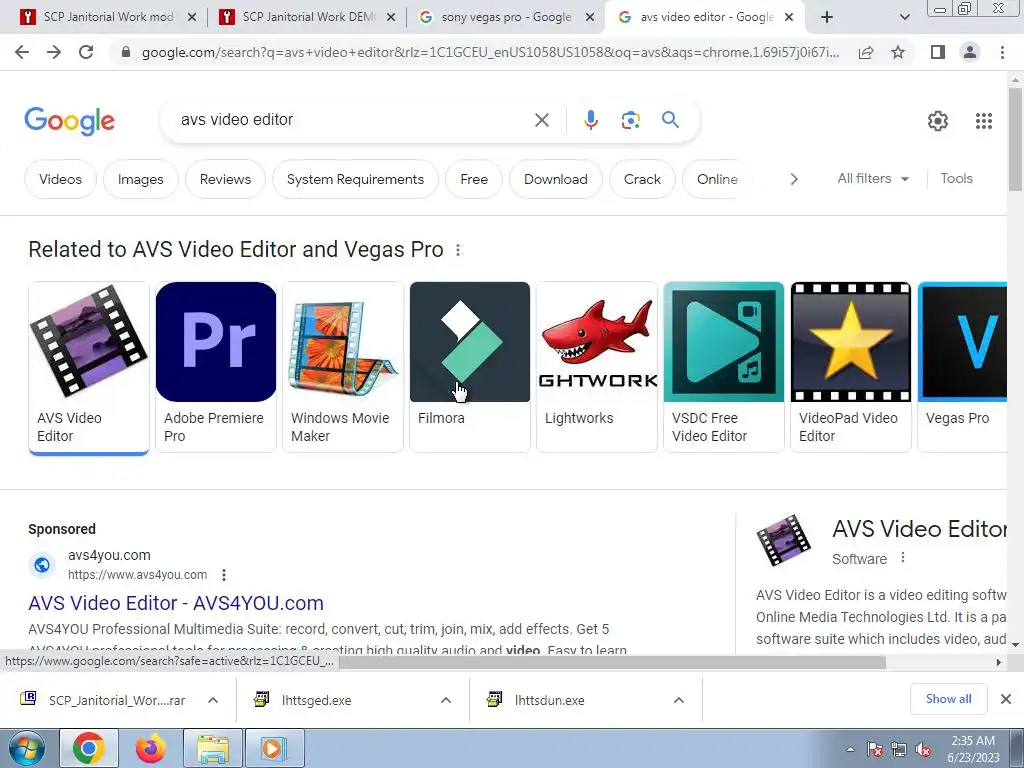Select System Requirements filter chip
Viewport: 1024px width, 768px height.
[x=355, y=179]
